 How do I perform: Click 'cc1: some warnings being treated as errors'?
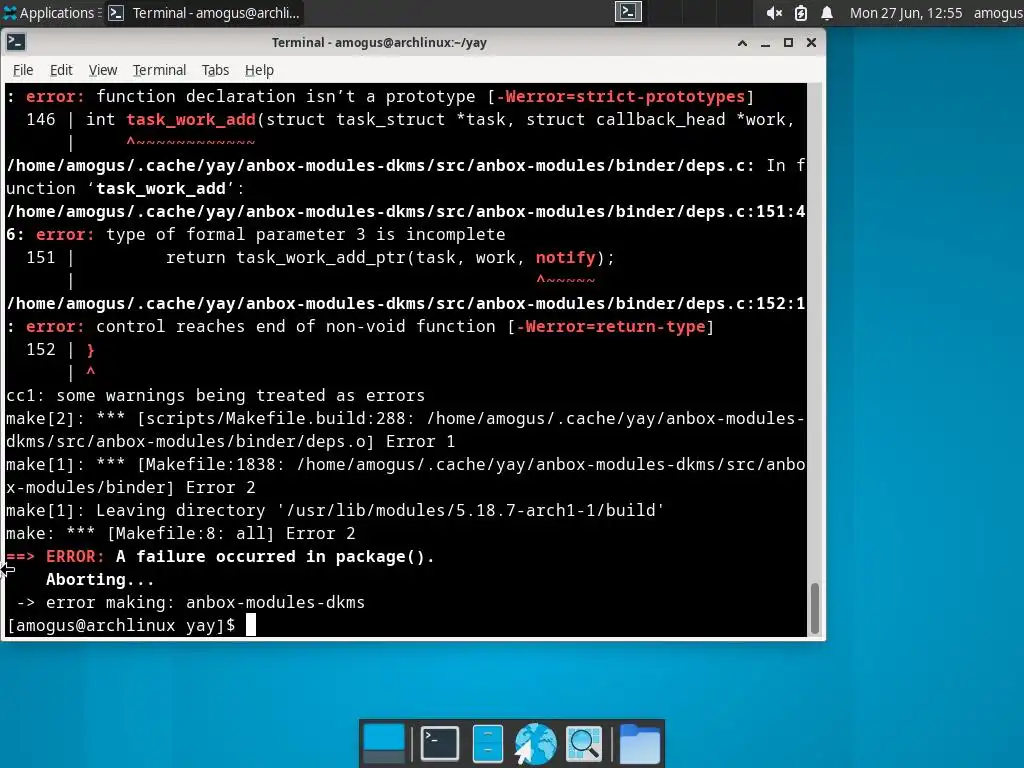(x=216, y=395)
